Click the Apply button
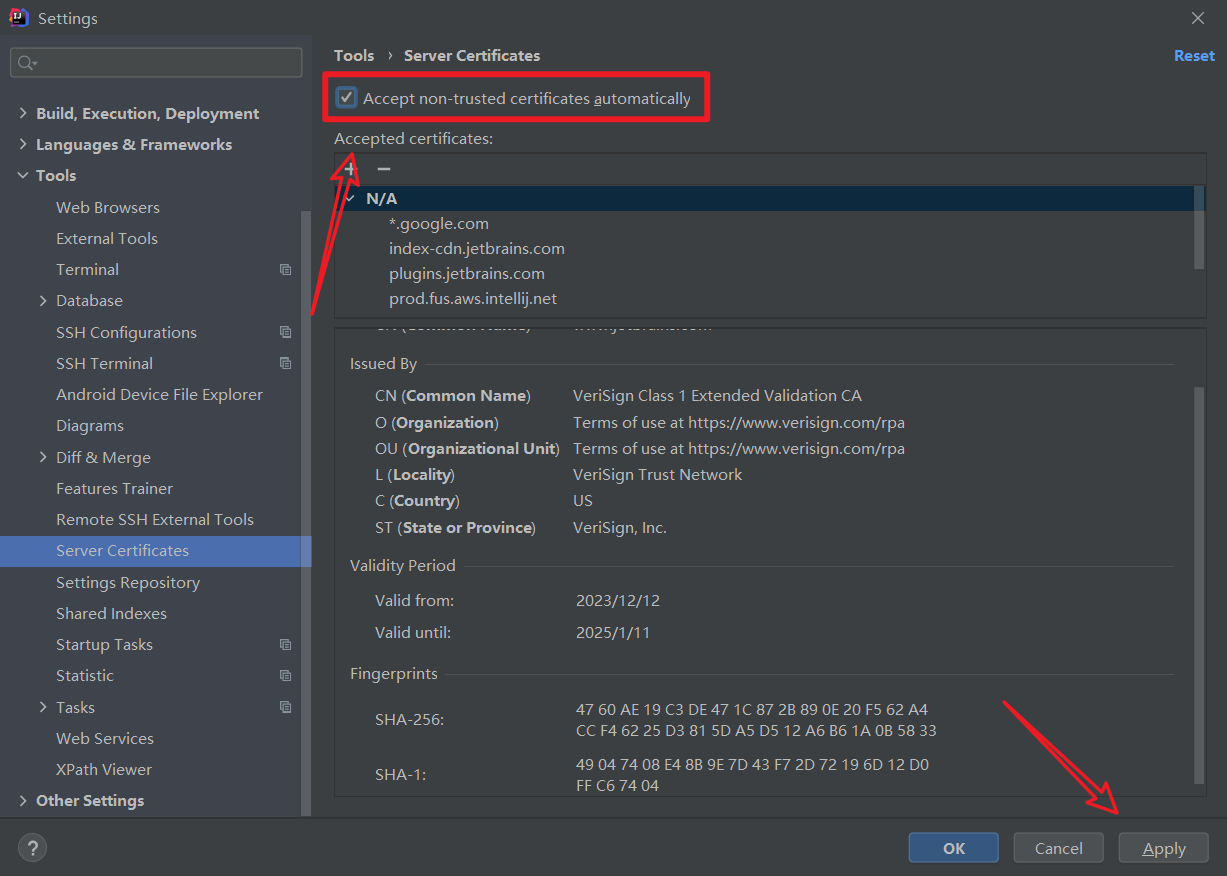 (x=1164, y=848)
